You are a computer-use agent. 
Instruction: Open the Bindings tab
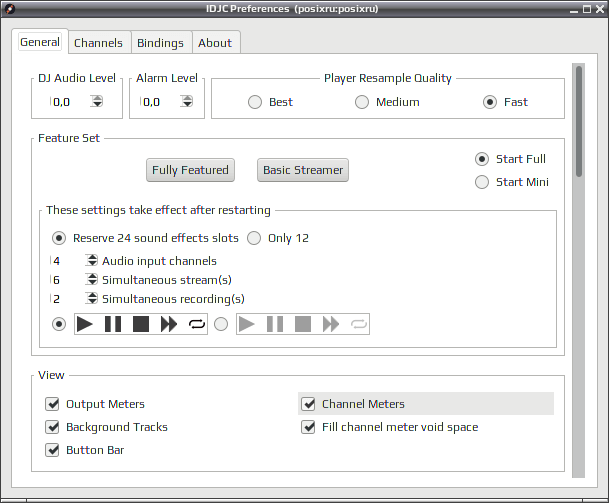tap(160, 43)
